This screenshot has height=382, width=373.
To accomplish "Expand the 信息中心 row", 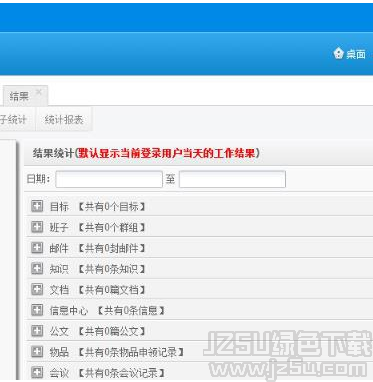I will [37, 310].
